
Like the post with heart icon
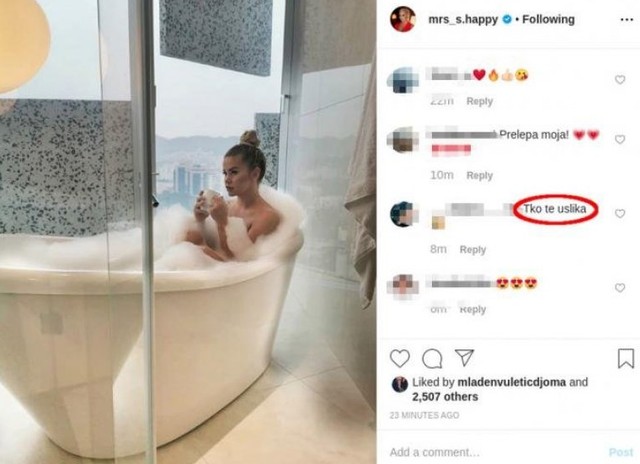tap(400, 359)
